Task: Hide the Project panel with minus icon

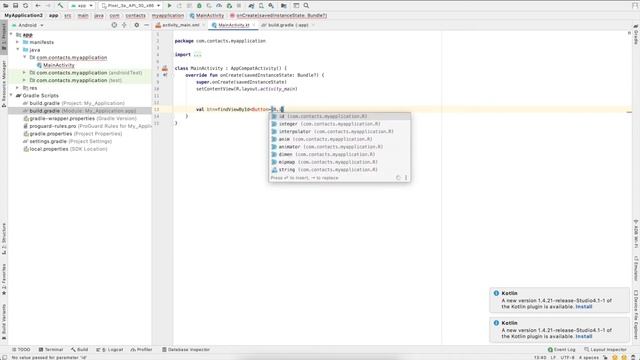Action: pos(147,25)
